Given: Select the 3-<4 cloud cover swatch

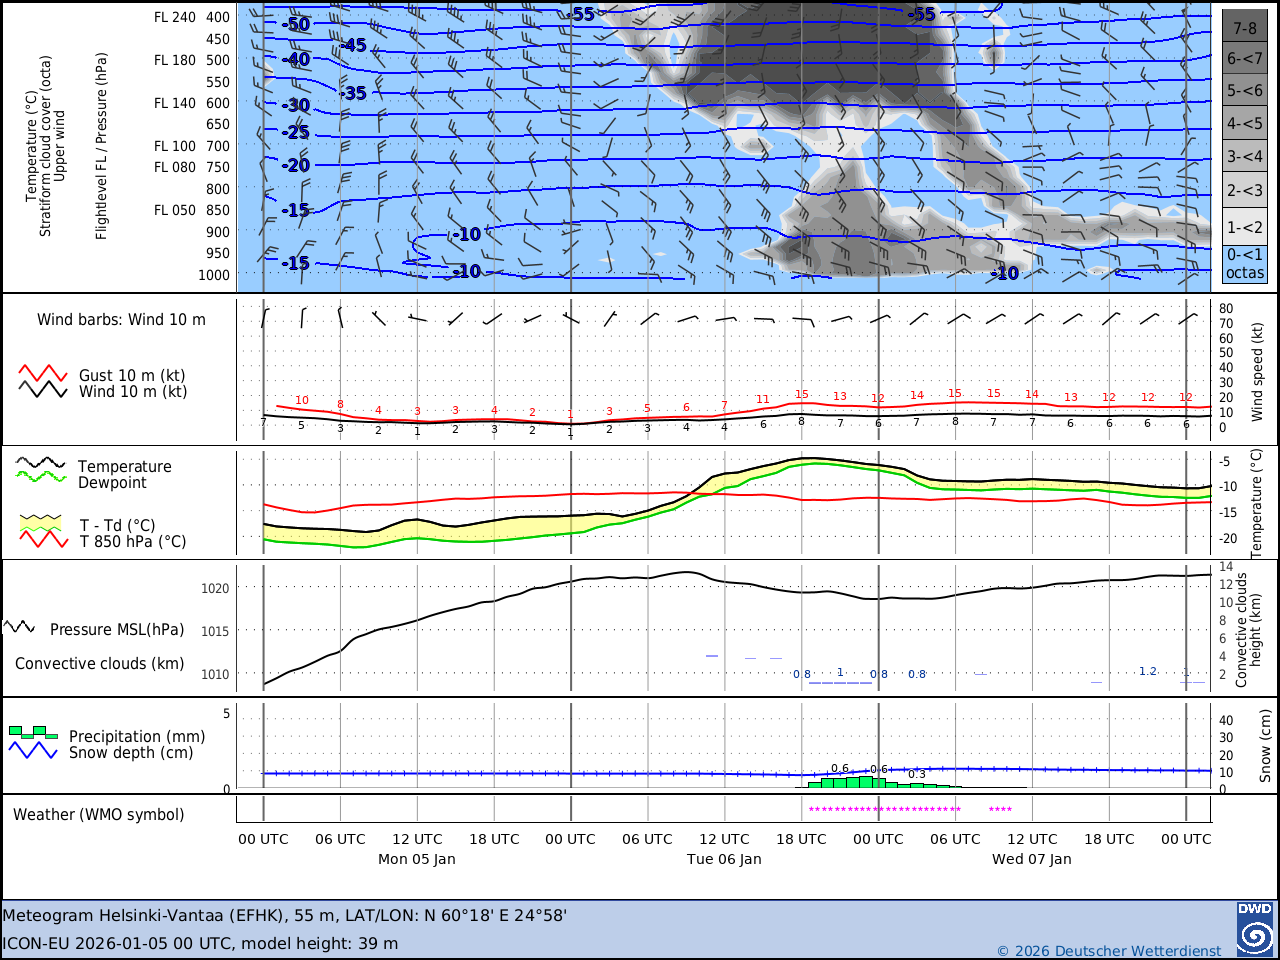Looking at the screenshot, I should click(x=1245, y=157).
